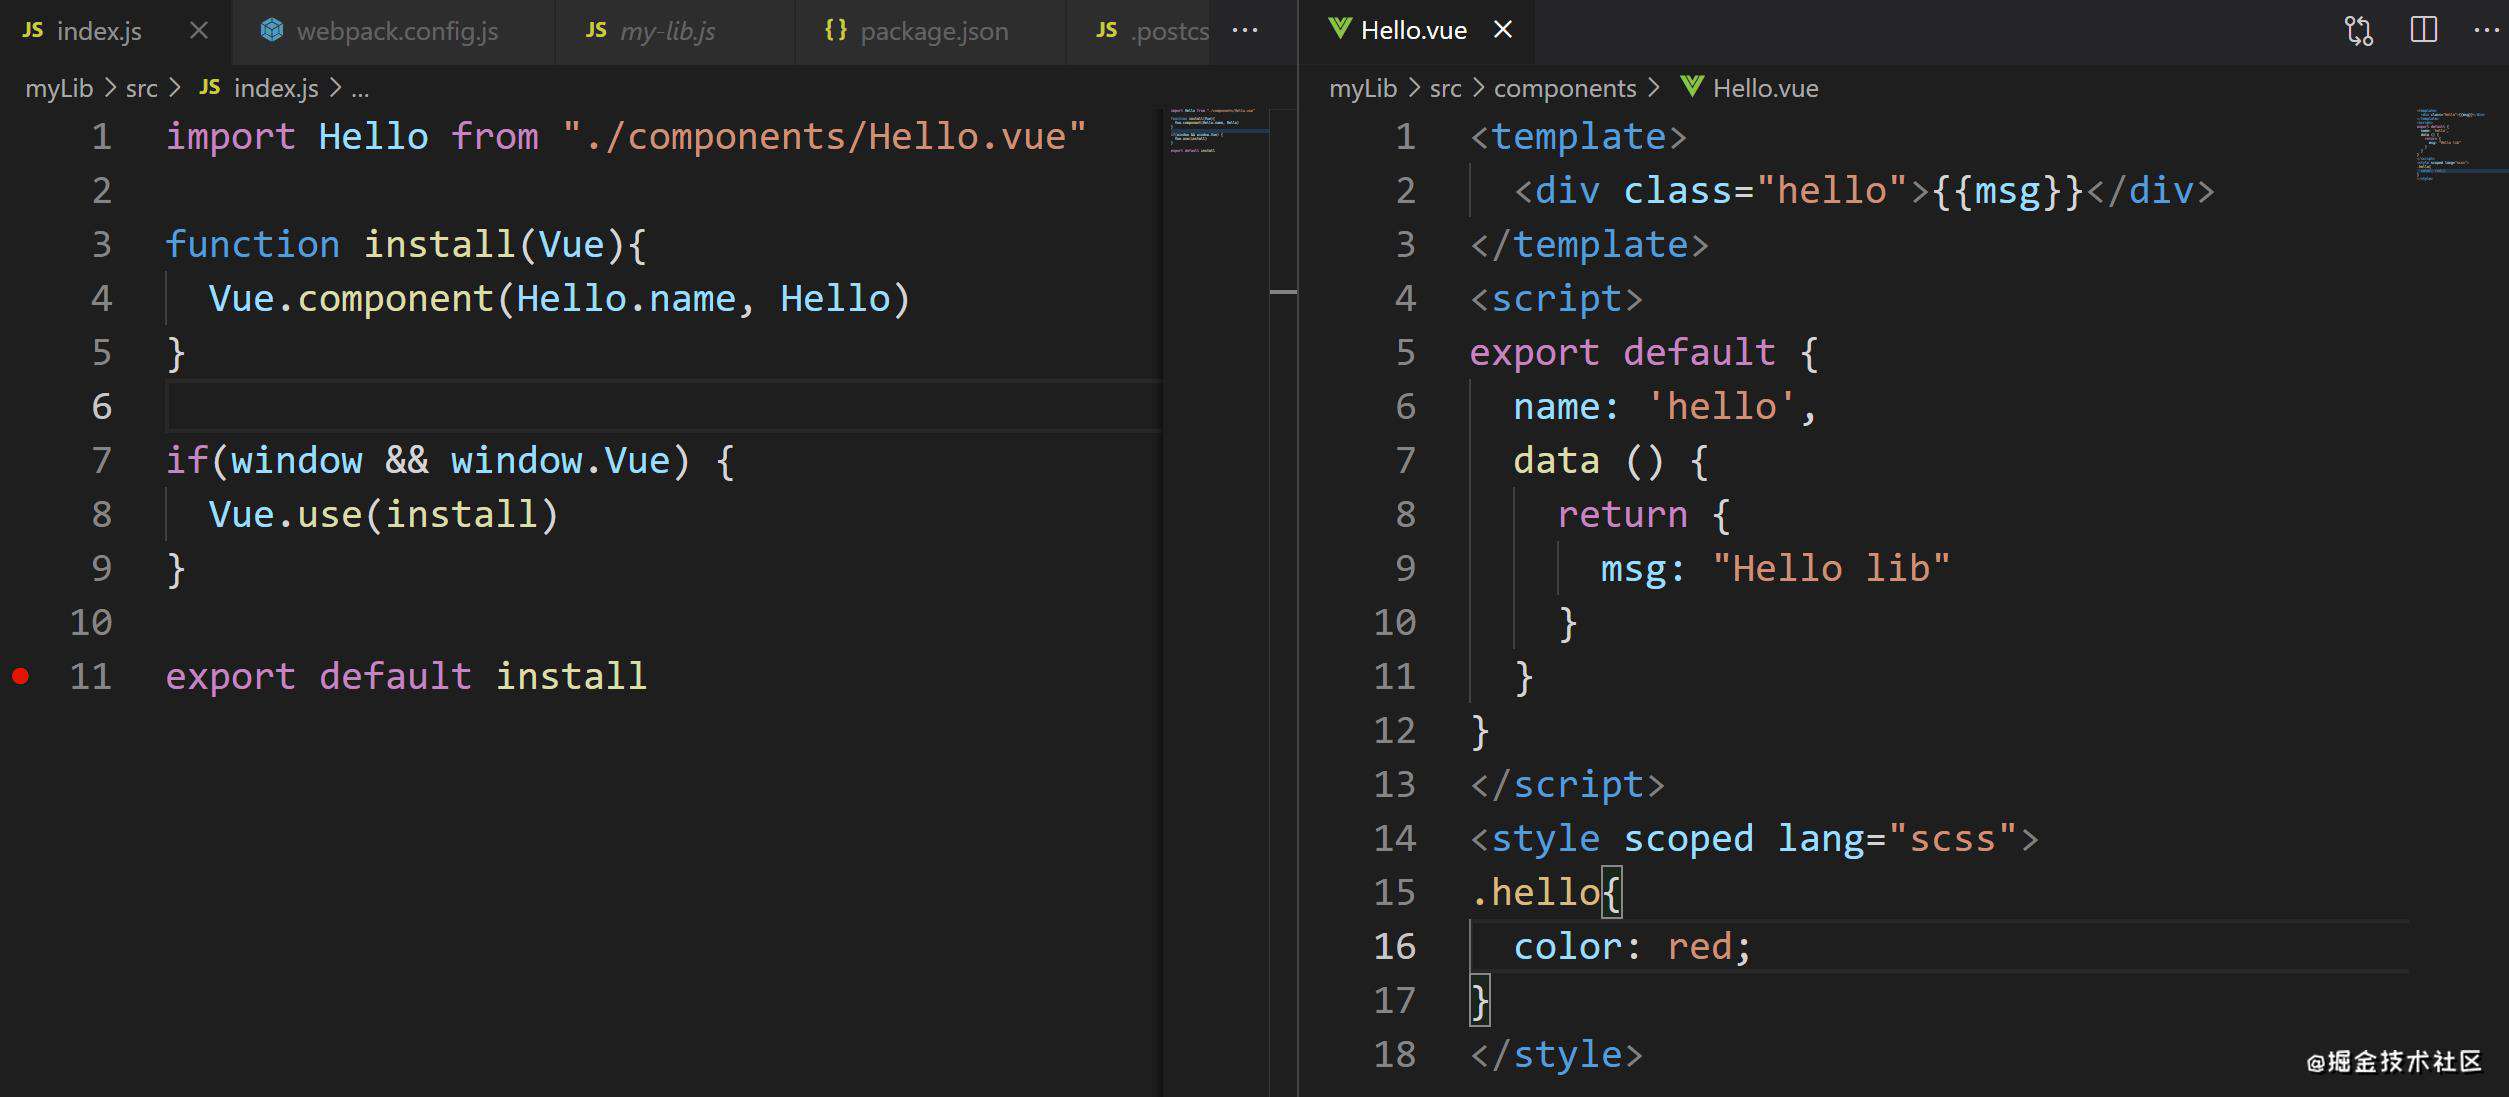Click webpack cube icon on webpack.config.js tab
Image resolution: width=2509 pixels, height=1097 pixels.
(x=271, y=30)
